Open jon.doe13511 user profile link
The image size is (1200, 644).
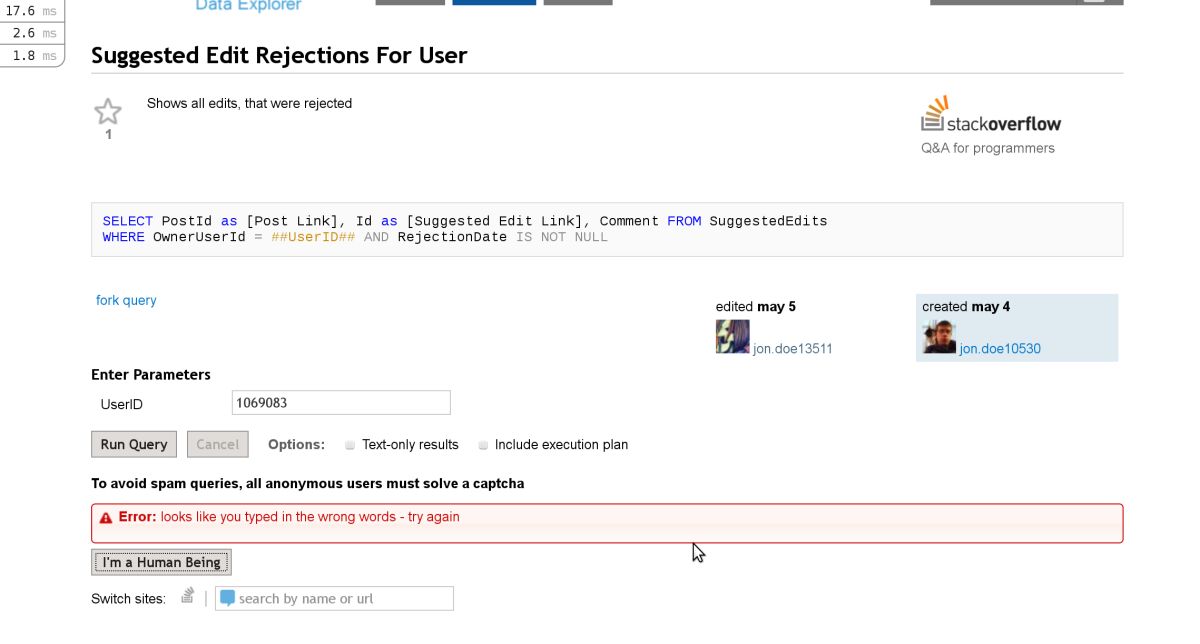[792, 349]
